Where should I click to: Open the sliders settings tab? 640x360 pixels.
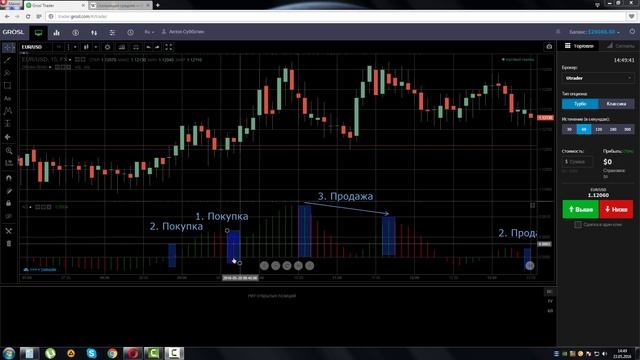[x=112, y=32]
